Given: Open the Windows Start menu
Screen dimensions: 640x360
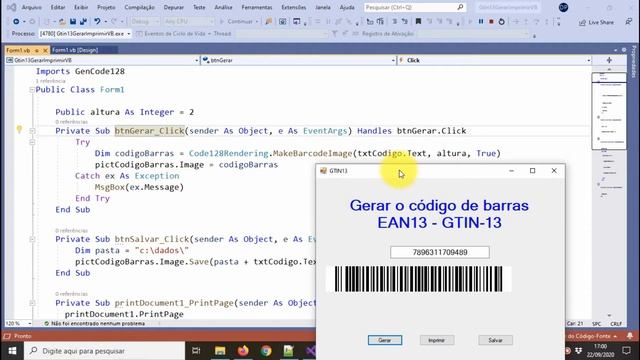Looking at the screenshot, I should pyautogui.click(x=12, y=351).
